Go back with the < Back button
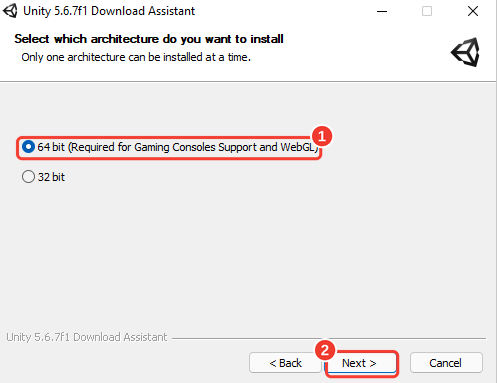This screenshot has height=383, width=497. [285, 363]
